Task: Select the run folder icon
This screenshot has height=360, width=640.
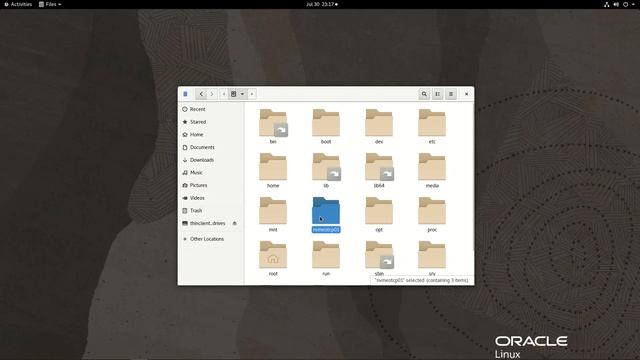Action: [326, 255]
